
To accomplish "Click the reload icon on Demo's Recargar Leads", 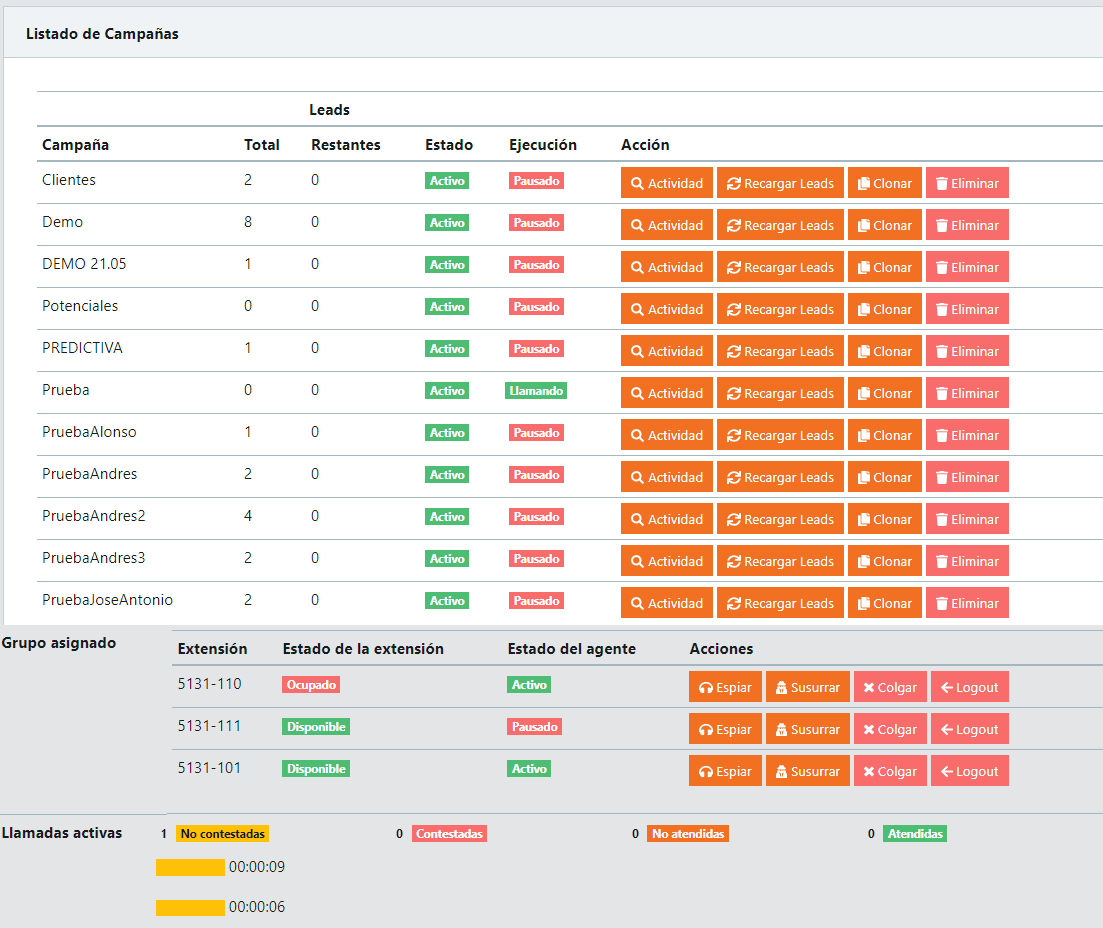I will (x=733, y=226).
